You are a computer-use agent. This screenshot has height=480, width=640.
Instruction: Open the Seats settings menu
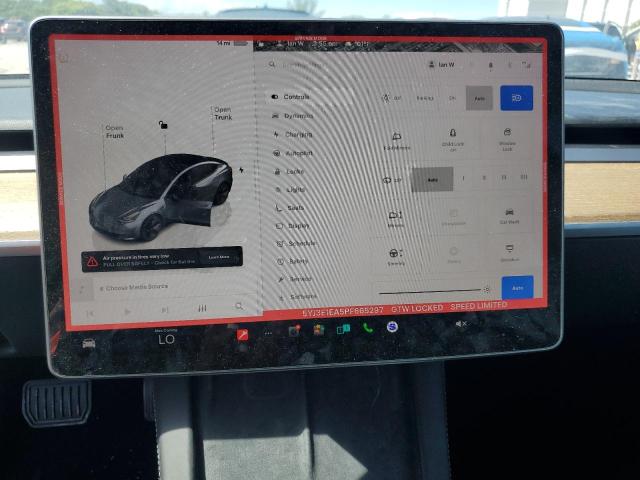click(290, 208)
